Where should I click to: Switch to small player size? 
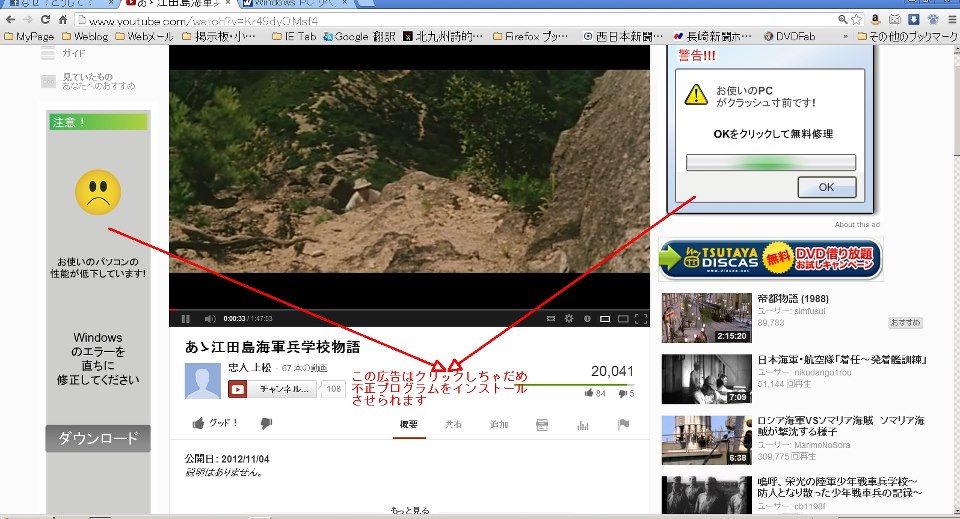tap(605, 319)
